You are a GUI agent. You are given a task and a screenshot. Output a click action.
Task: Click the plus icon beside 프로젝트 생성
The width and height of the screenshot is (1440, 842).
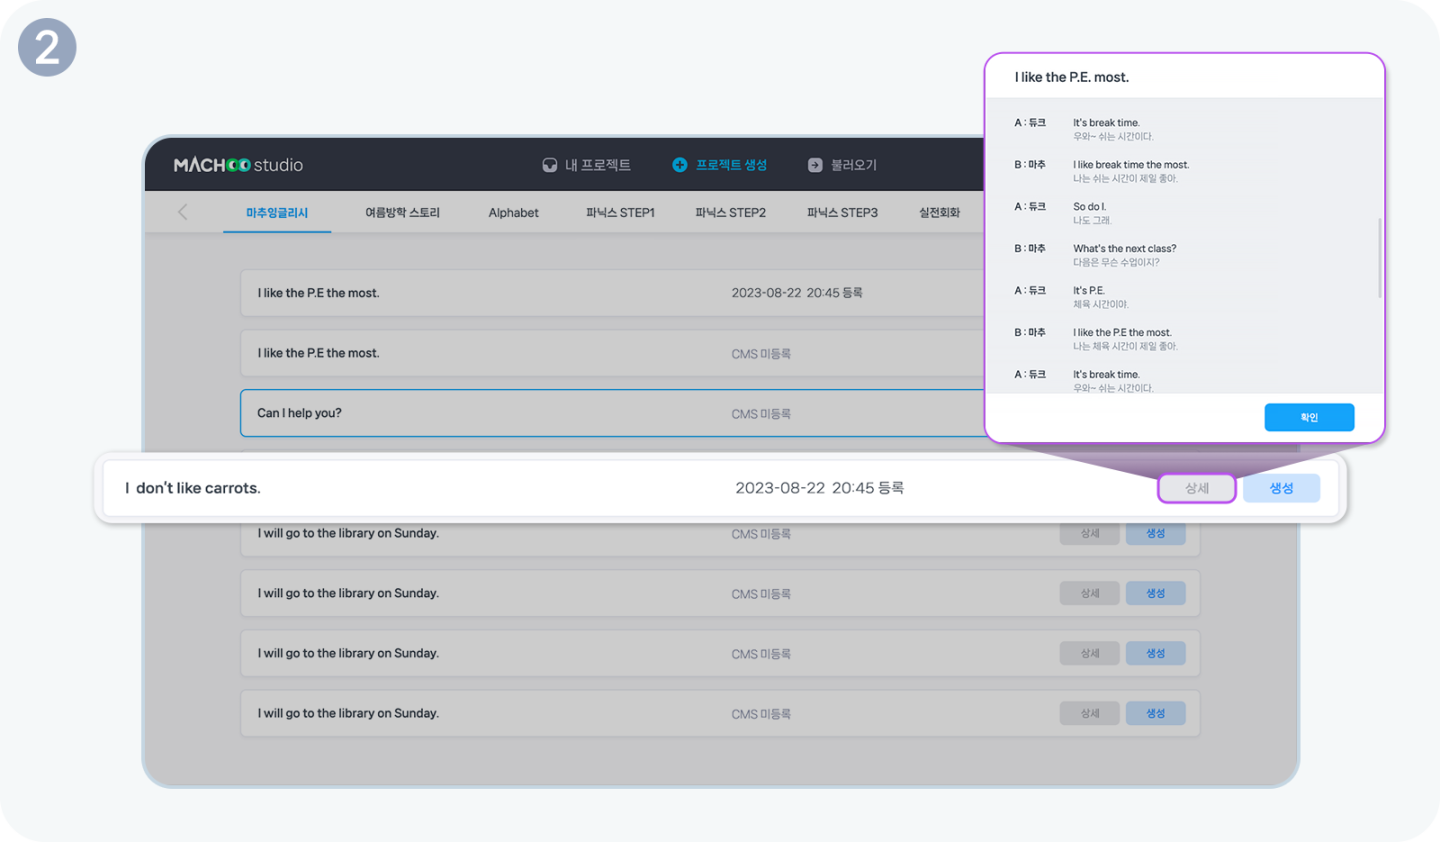pyautogui.click(x=680, y=165)
